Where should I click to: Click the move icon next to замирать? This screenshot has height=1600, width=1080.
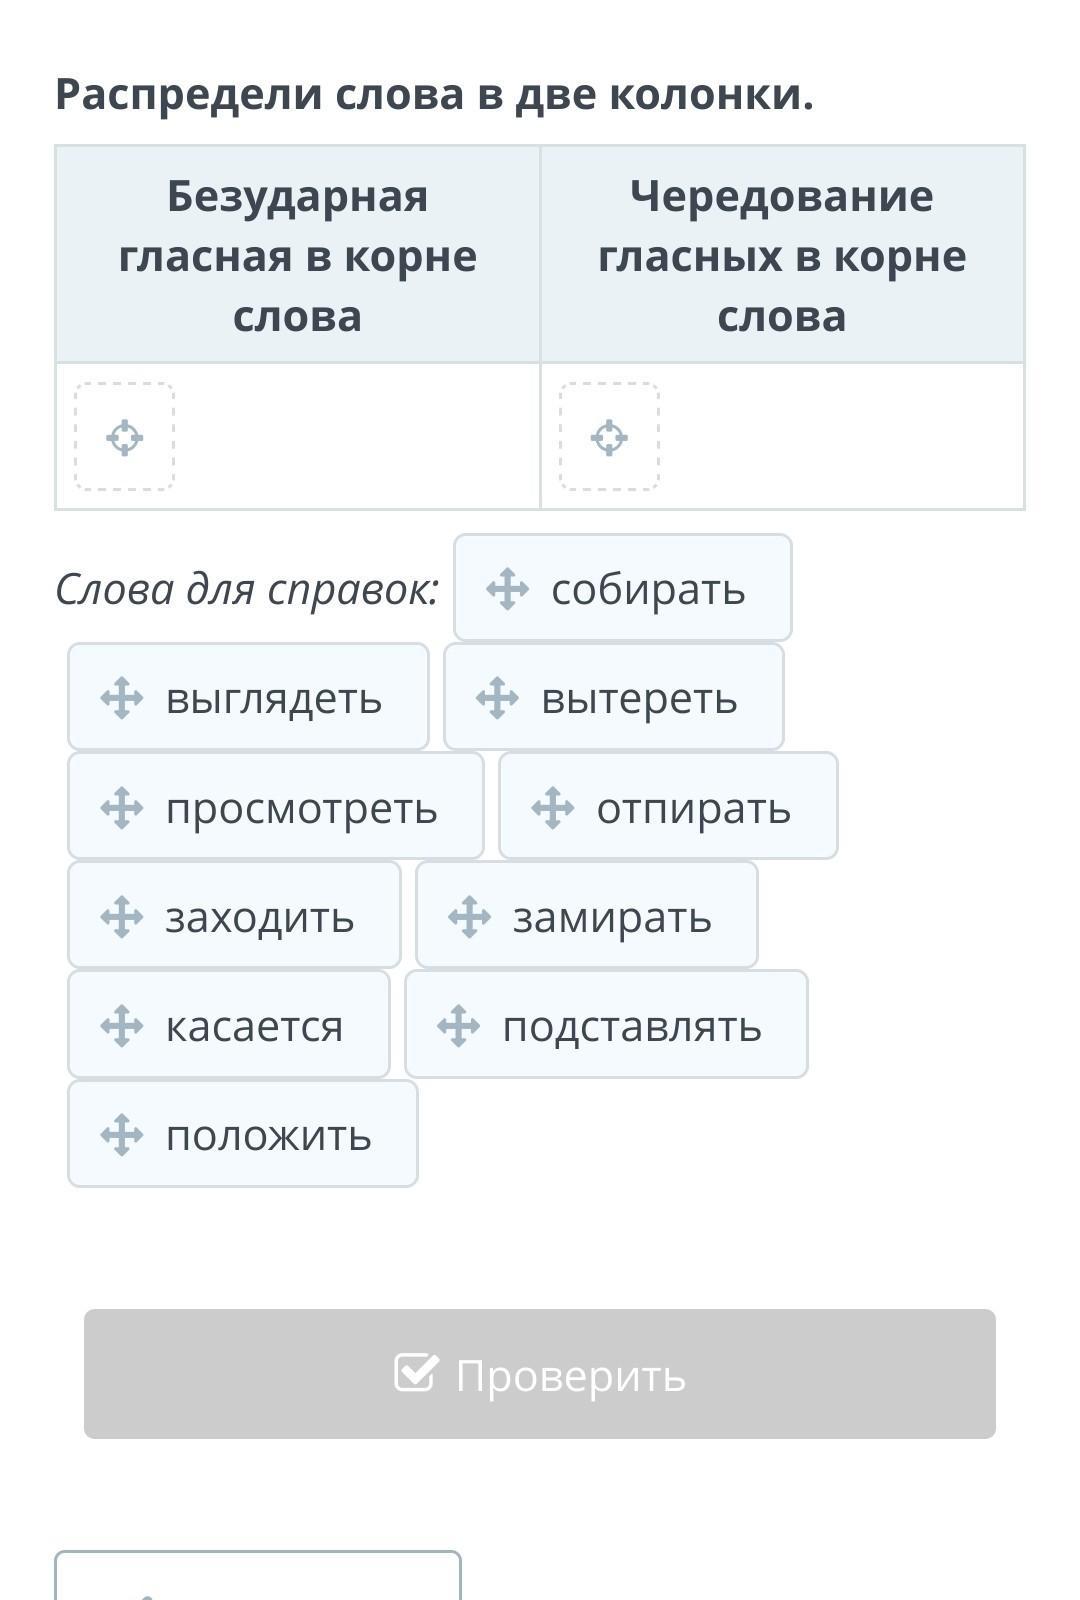pyautogui.click(x=469, y=917)
